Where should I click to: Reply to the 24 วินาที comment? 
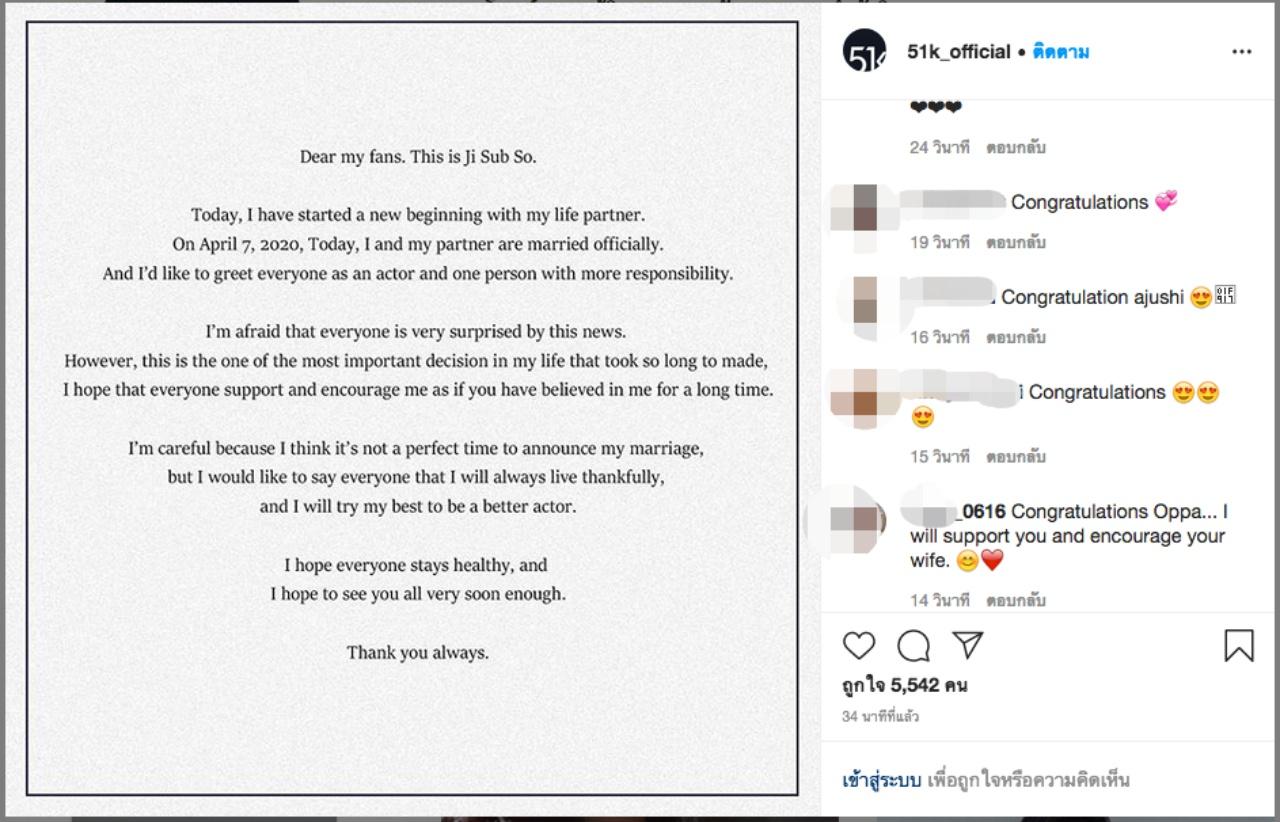pyautogui.click(x=1015, y=148)
